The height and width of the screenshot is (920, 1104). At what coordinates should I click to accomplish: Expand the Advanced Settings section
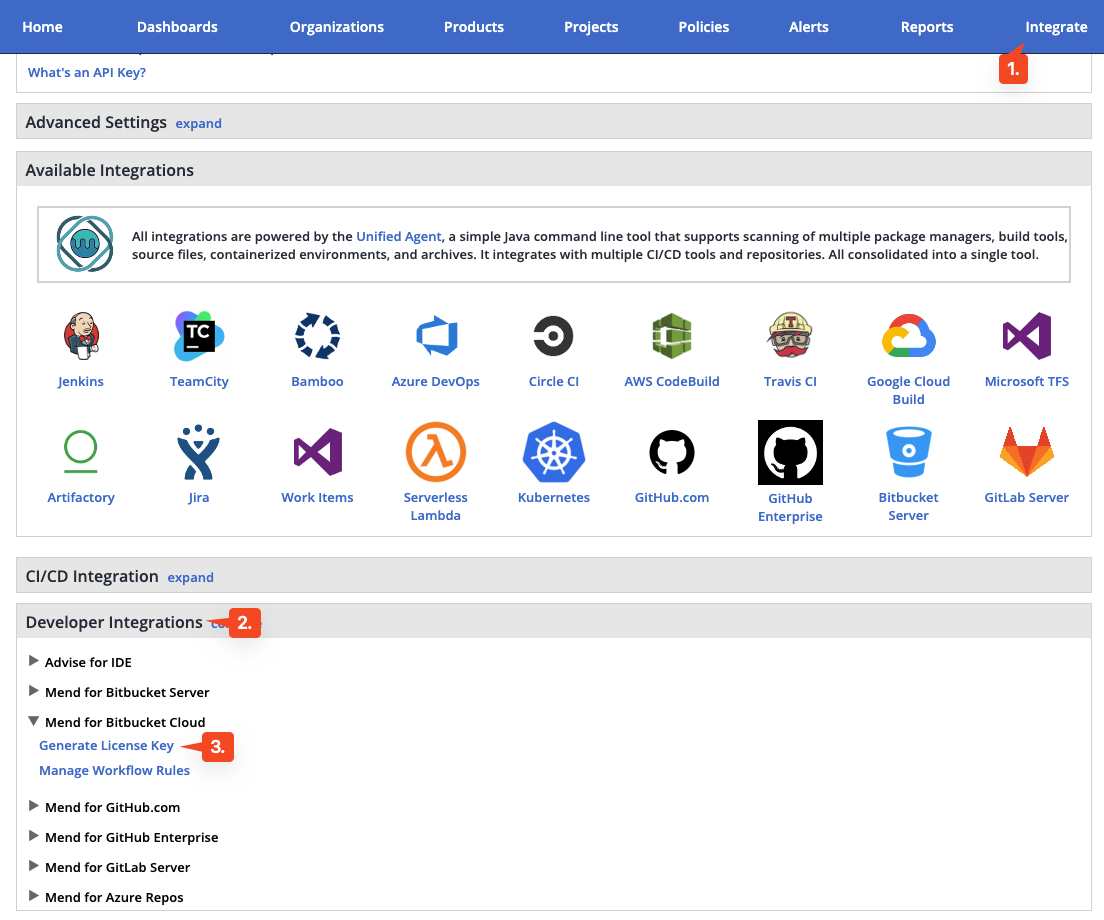pyautogui.click(x=198, y=123)
